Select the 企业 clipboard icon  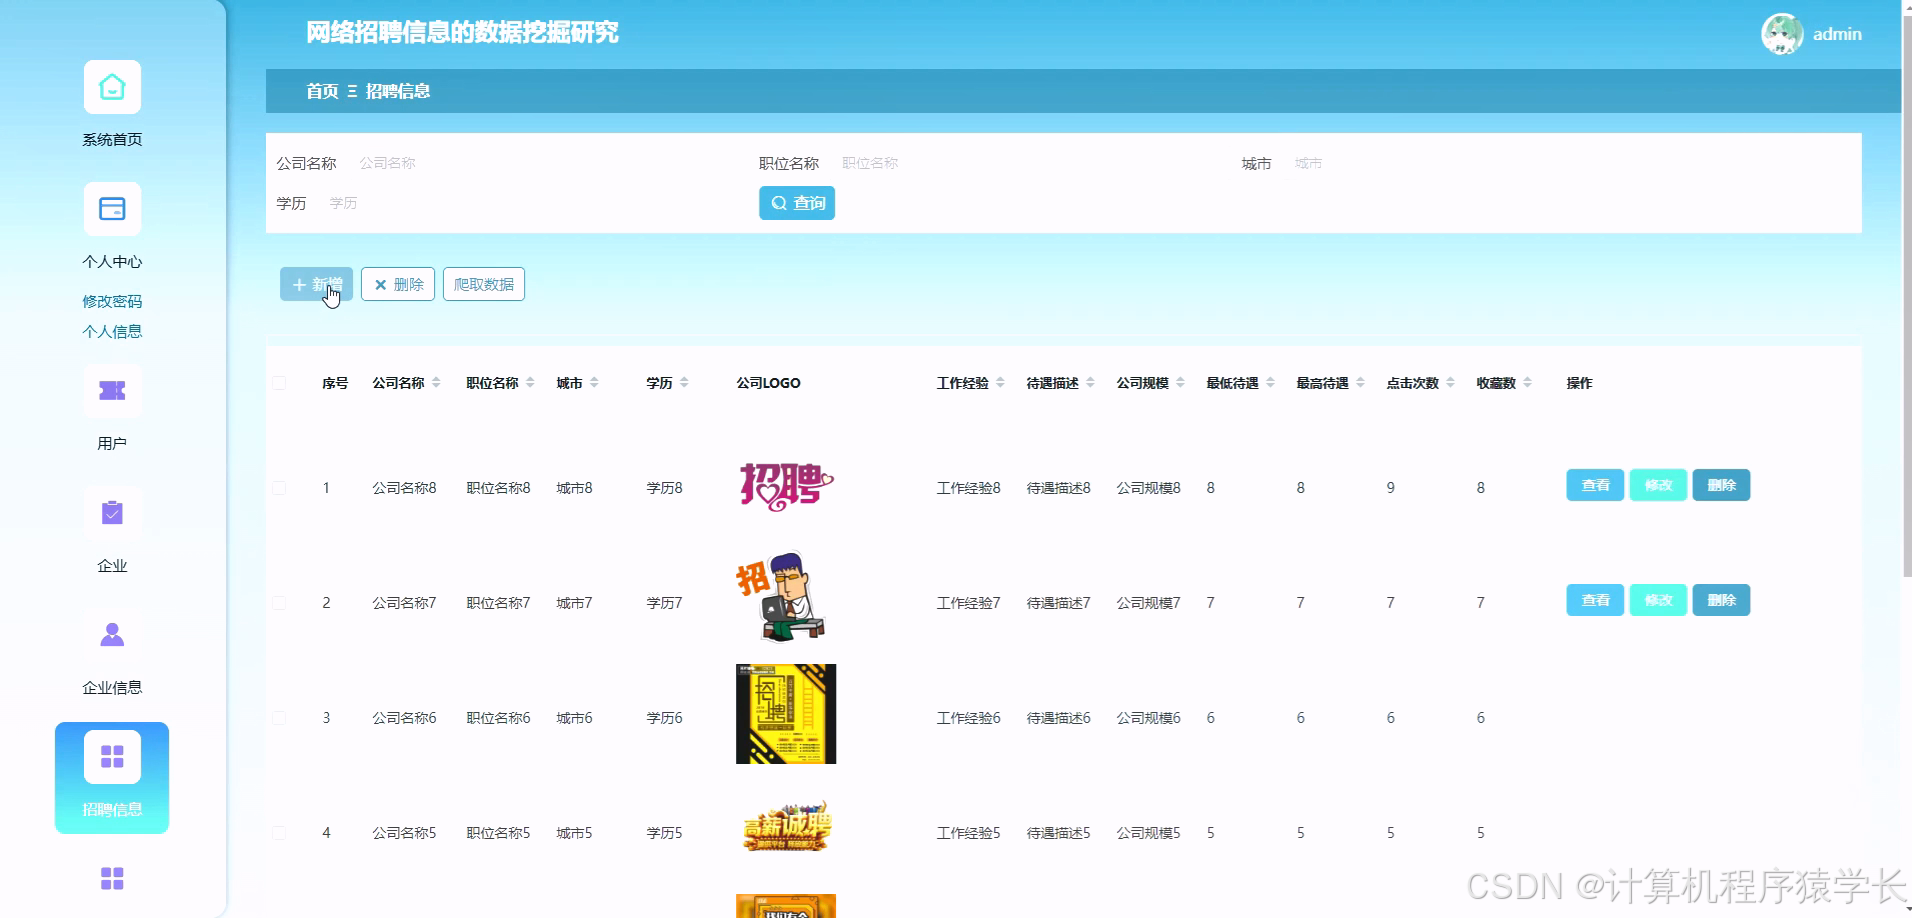(x=111, y=512)
